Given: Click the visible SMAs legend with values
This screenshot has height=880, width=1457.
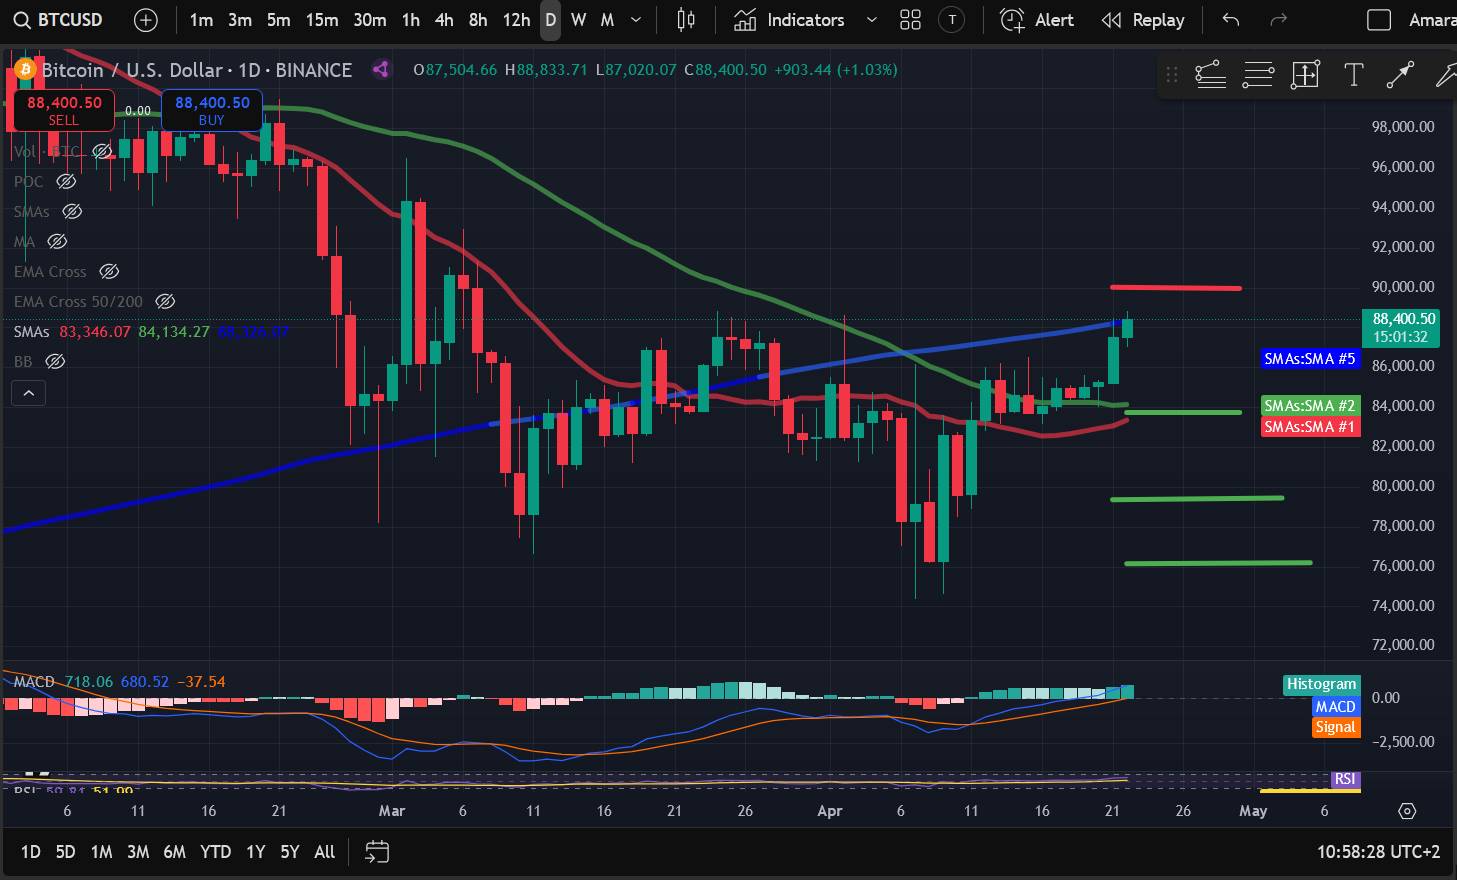Looking at the screenshot, I should click(151, 331).
